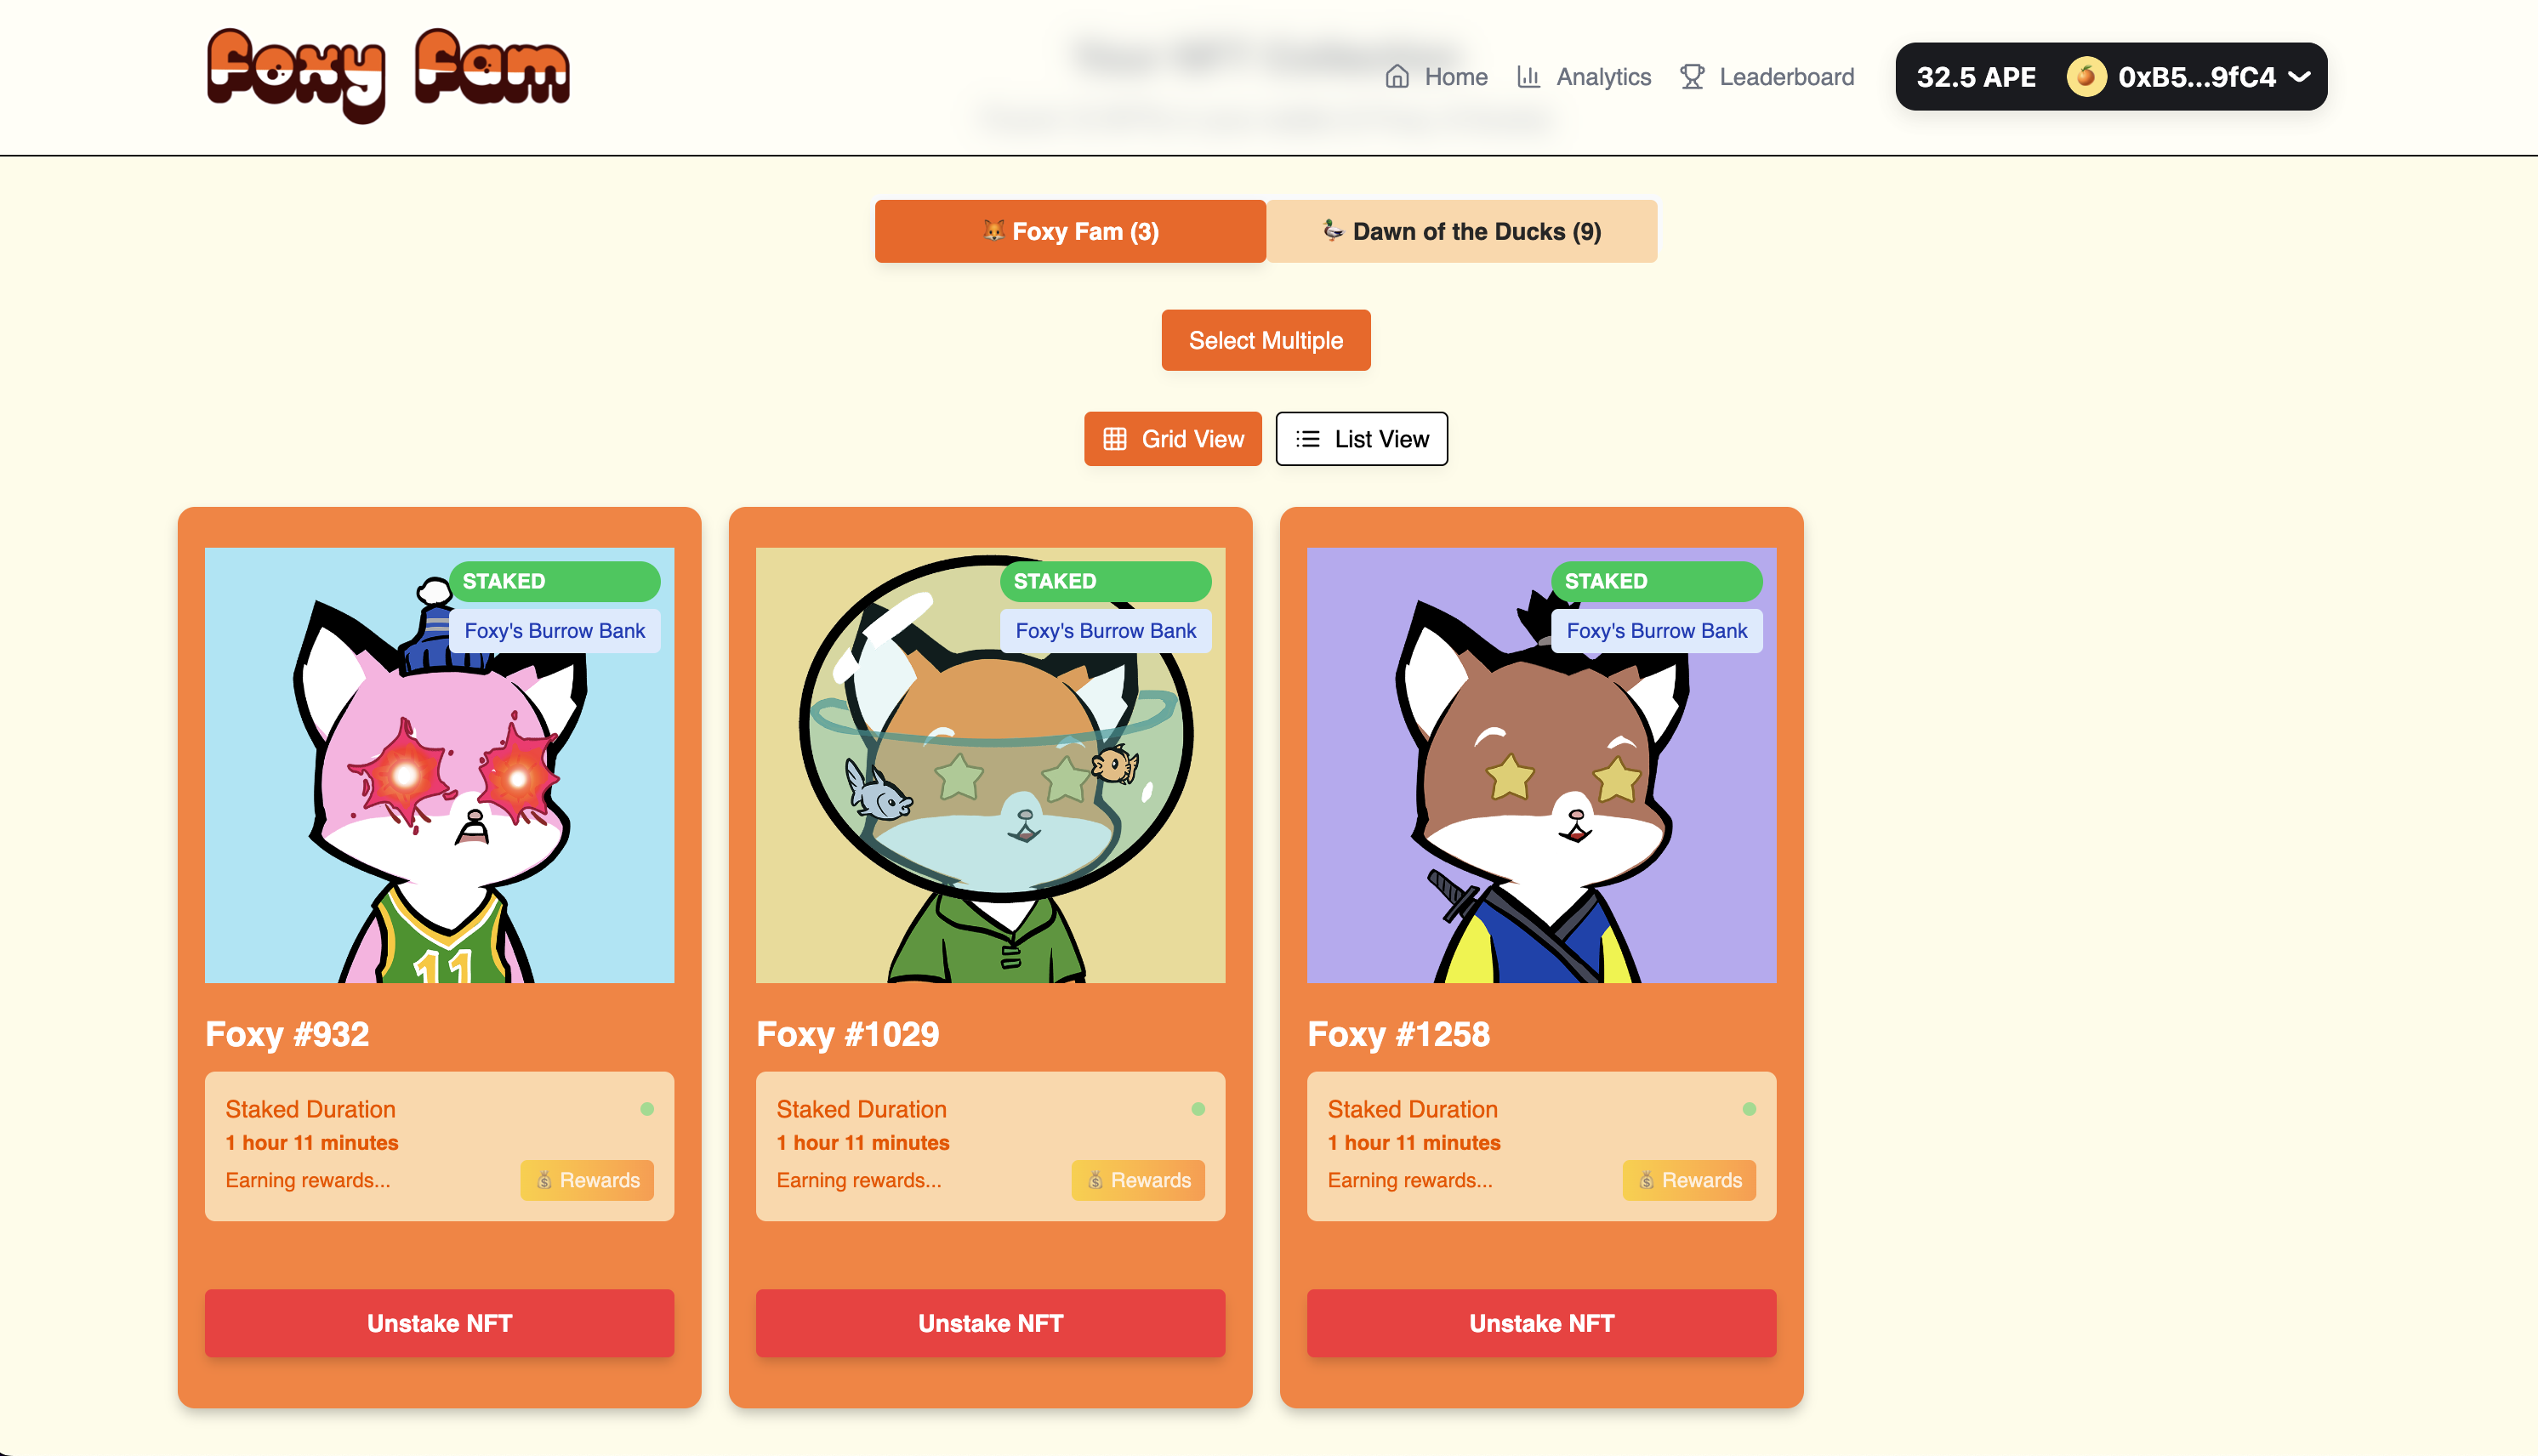The height and width of the screenshot is (1456, 2538).
Task: Expand the wallet address dropdown chevron
Action: [2299, 77]
